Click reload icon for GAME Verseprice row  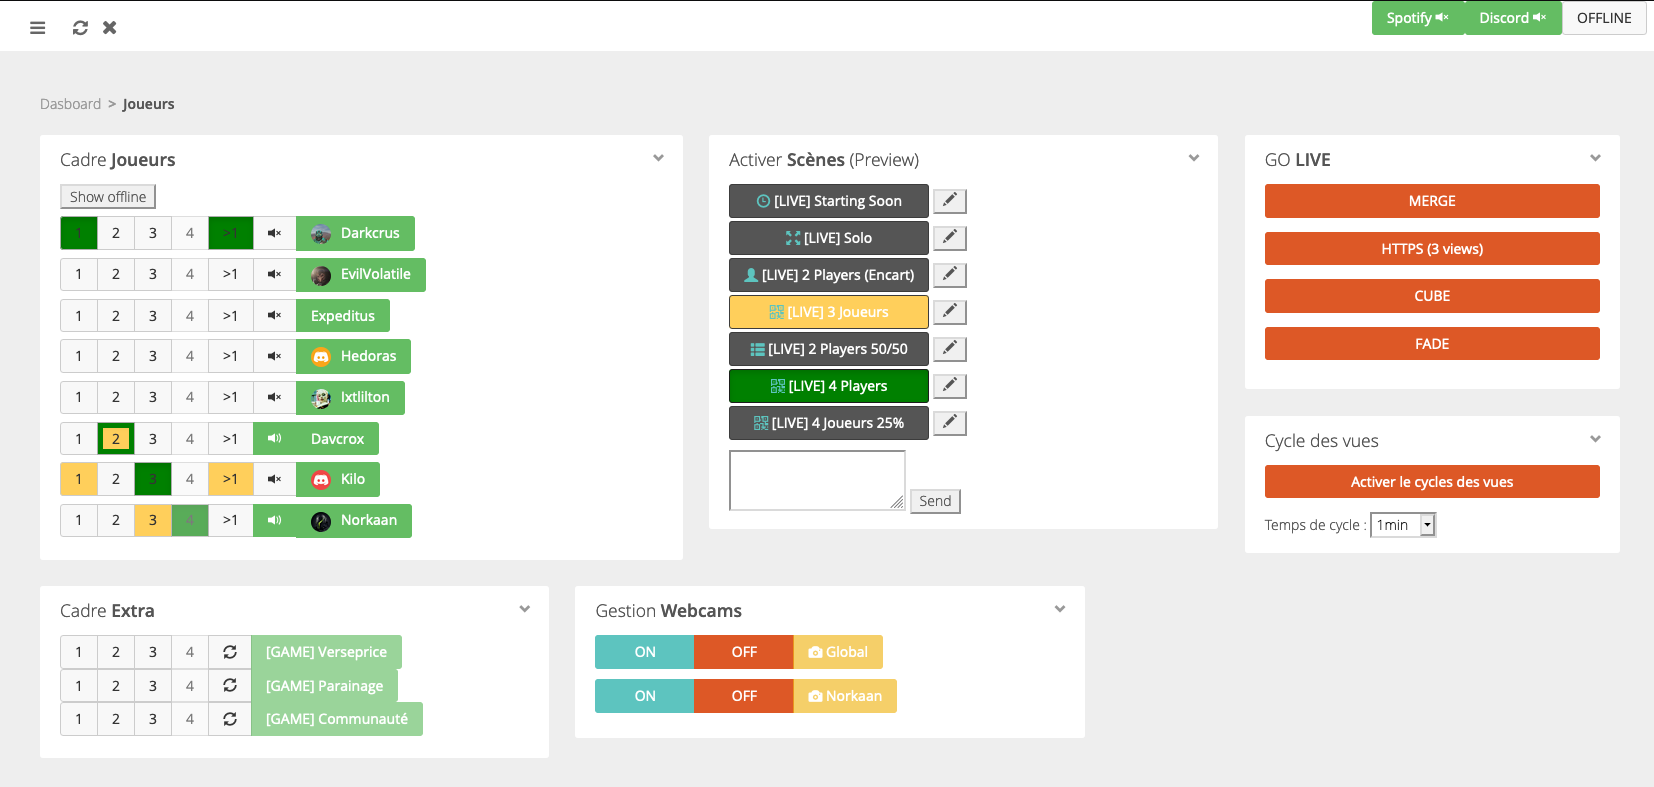(230, 652)
